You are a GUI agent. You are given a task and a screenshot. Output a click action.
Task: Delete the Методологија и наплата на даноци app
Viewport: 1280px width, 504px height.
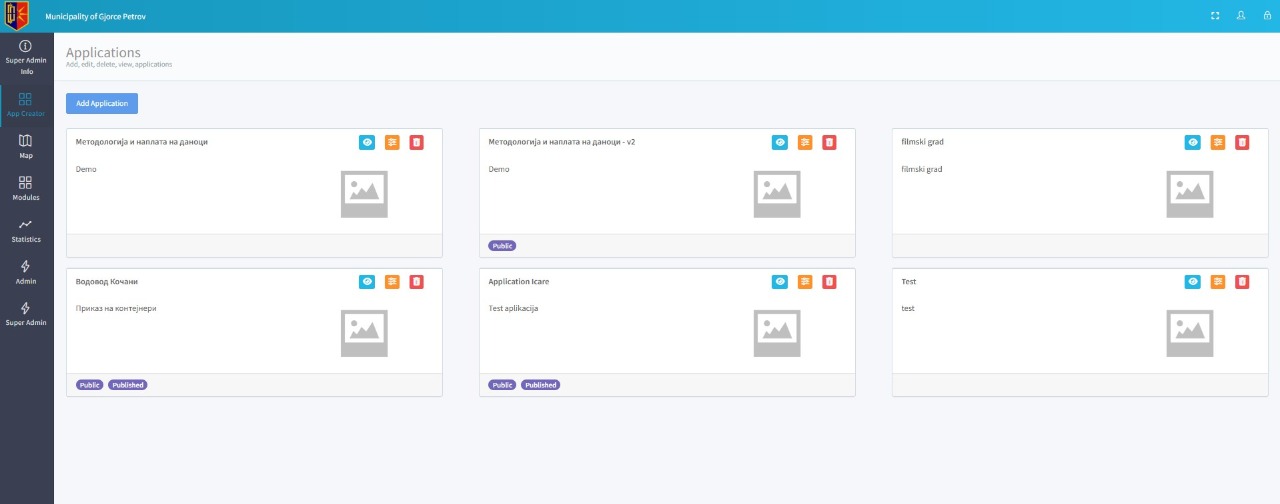coord(416,142)
